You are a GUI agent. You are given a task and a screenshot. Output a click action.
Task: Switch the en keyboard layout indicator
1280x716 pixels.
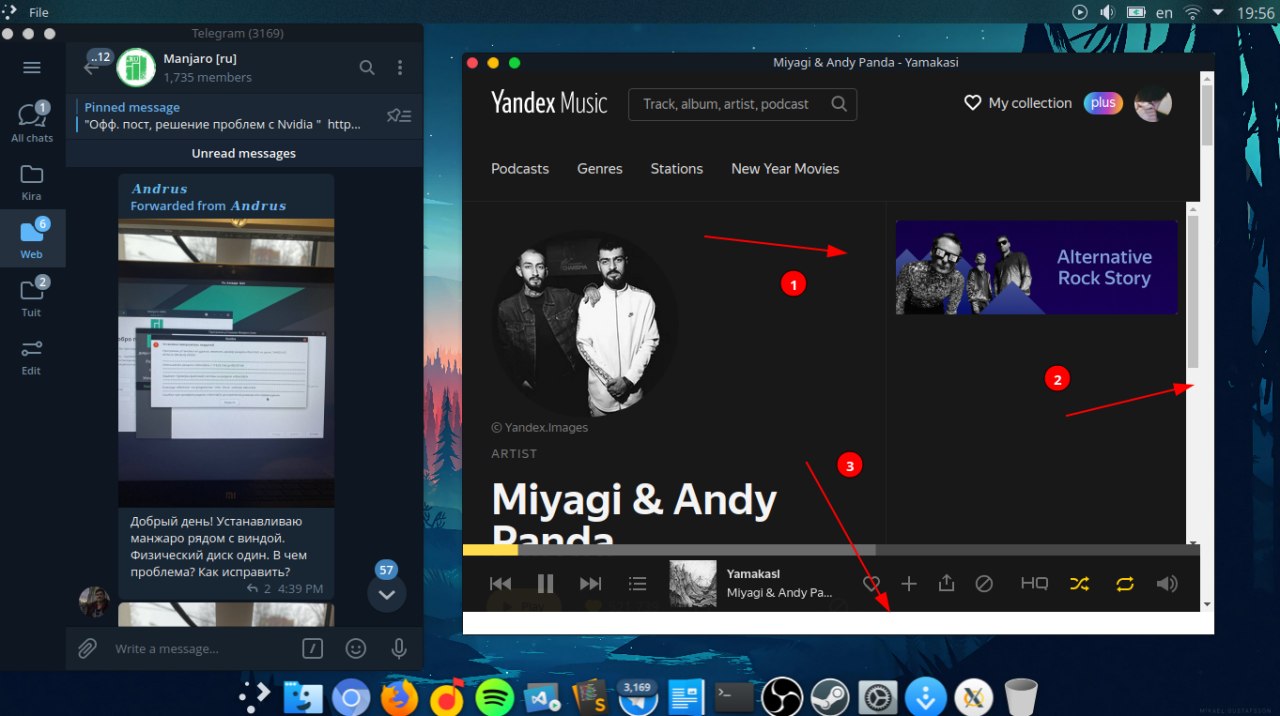[x=1164, y=13]
